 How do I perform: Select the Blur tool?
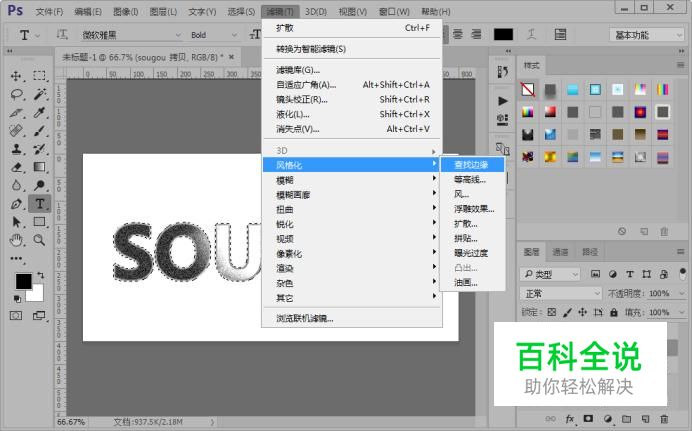16,185
